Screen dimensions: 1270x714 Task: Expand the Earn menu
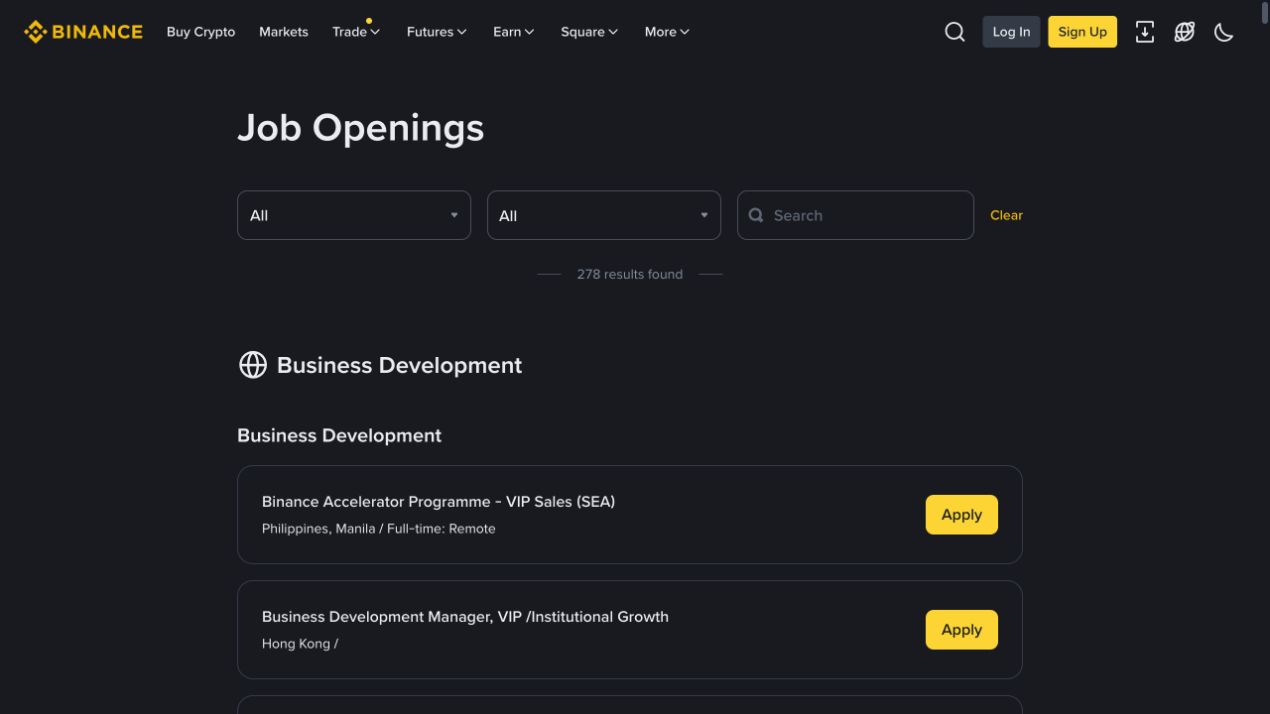514,32
